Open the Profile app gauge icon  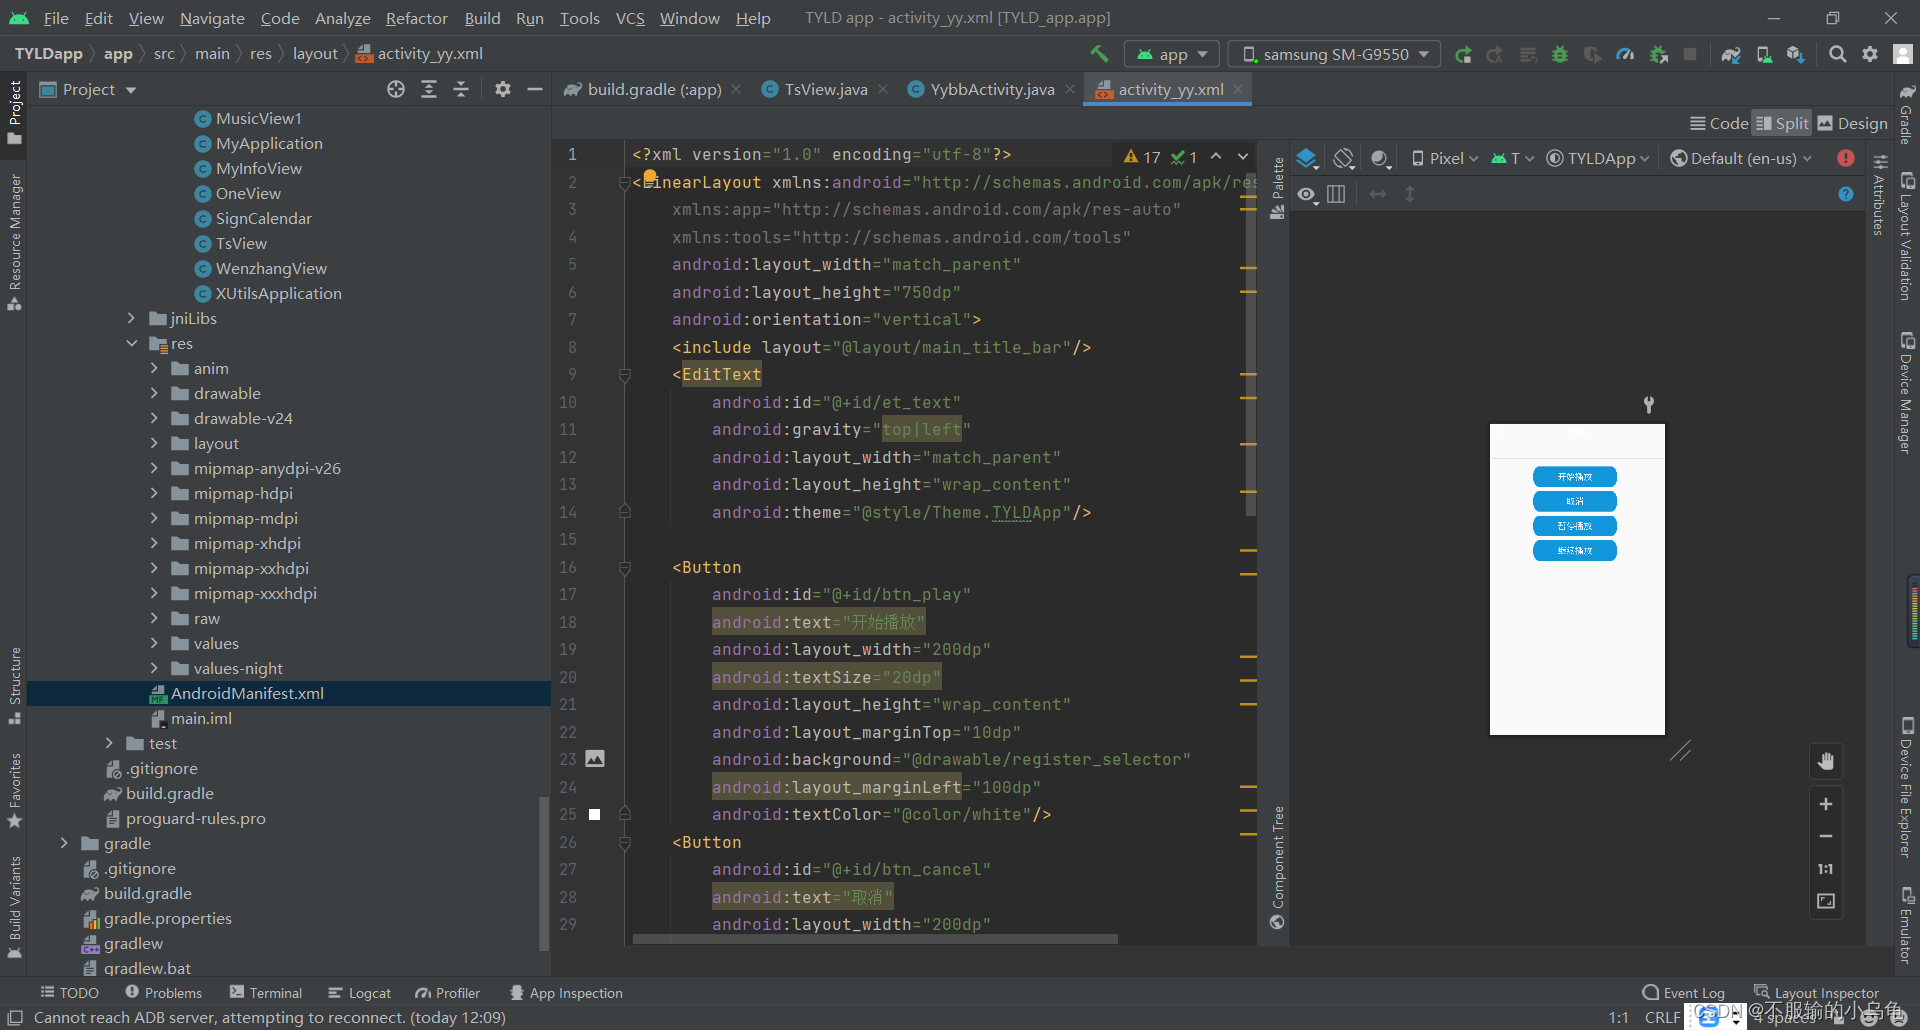click(1625, 55)
